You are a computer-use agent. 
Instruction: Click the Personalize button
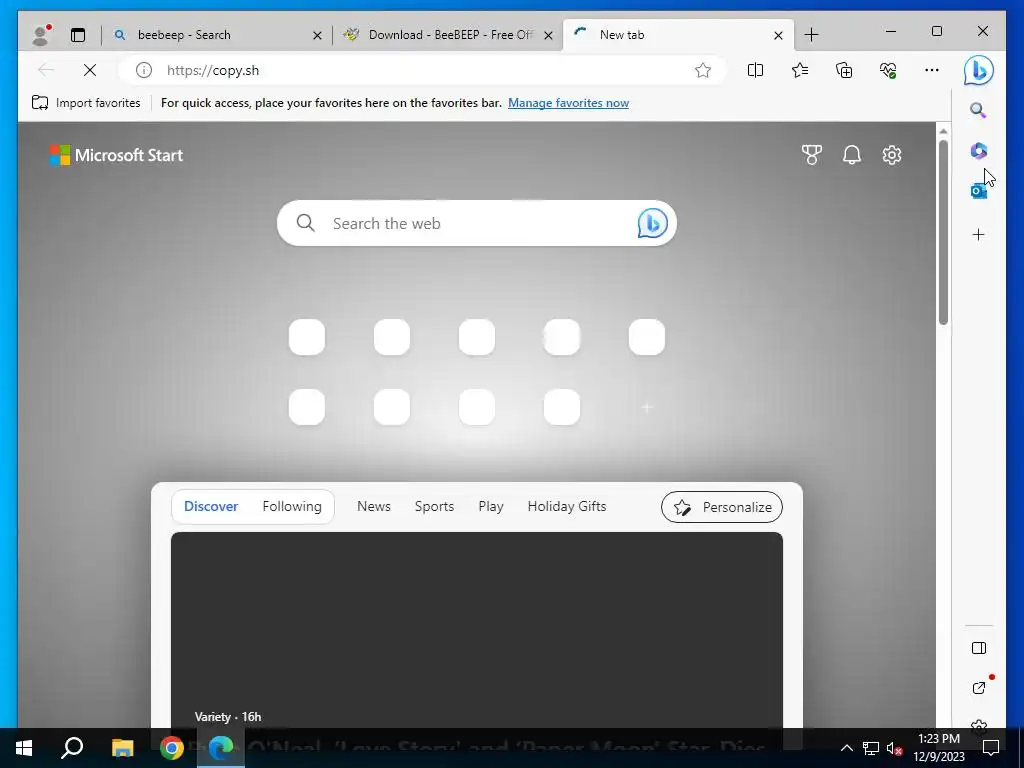[x=722, y=507]
